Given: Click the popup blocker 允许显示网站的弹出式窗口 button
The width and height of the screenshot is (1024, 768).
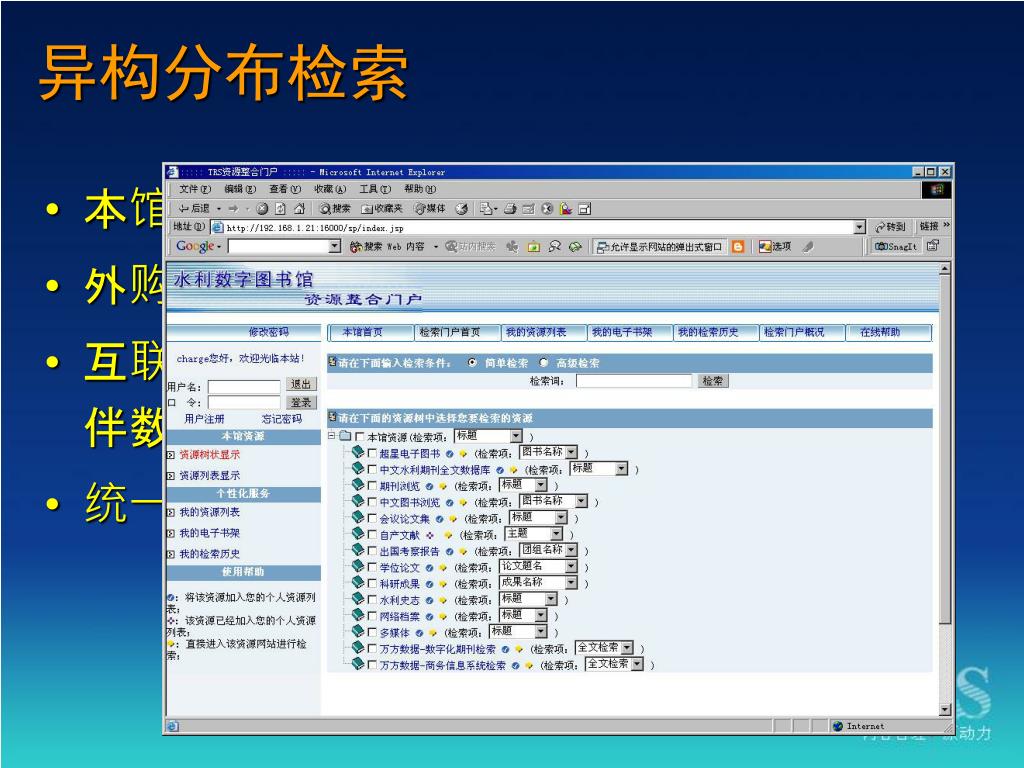Looking at the screenshot, I should (x=660, y=247).
